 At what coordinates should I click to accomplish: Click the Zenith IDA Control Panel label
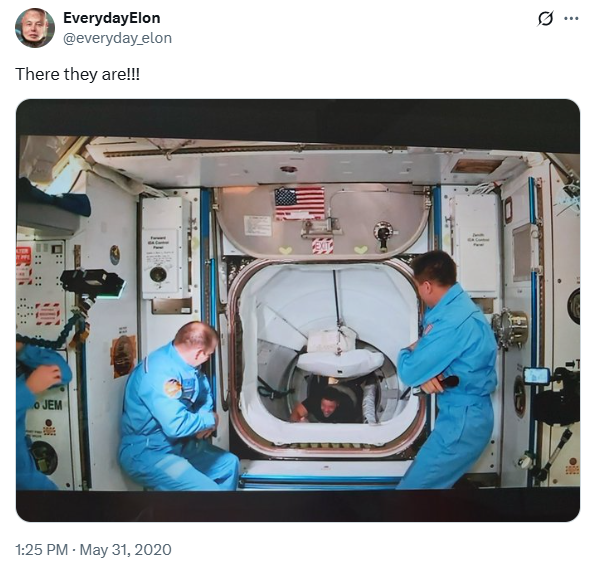[x=478, y=240]
